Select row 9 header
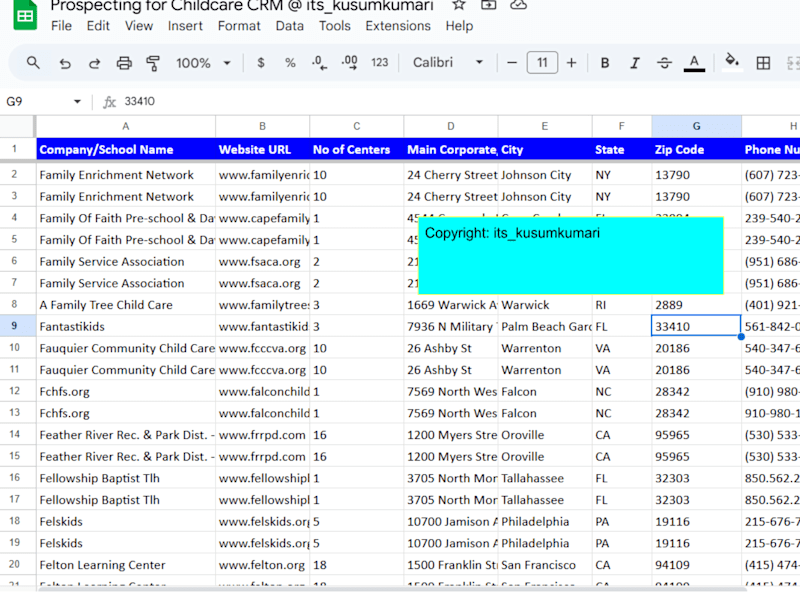Screen dimensions: 800x600 [14, 326]
